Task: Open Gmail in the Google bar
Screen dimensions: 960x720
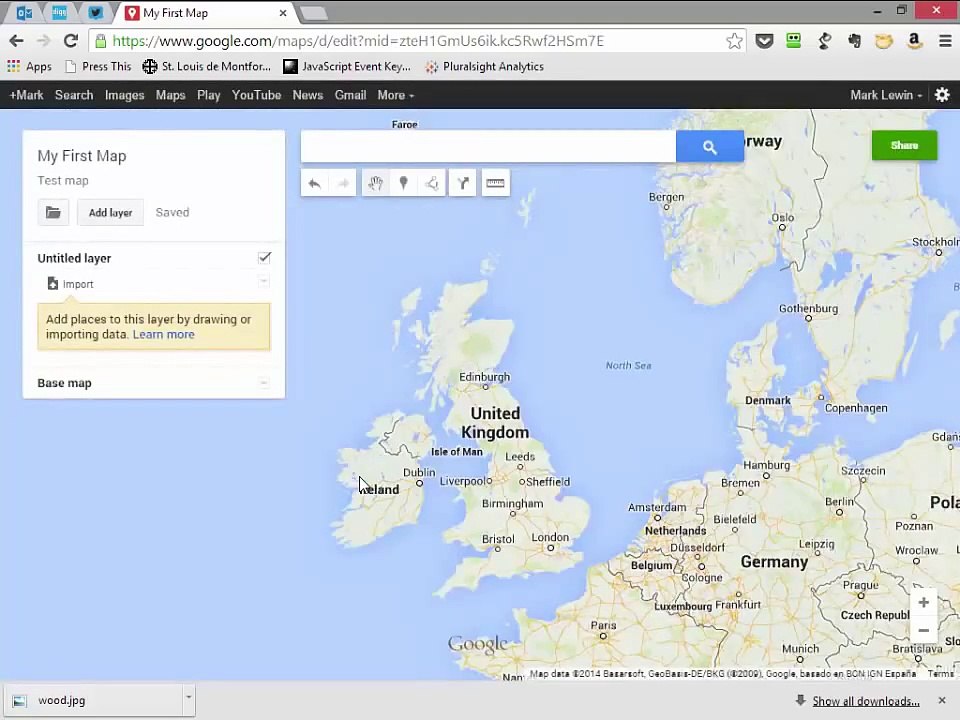Action: tap(350, 95)
